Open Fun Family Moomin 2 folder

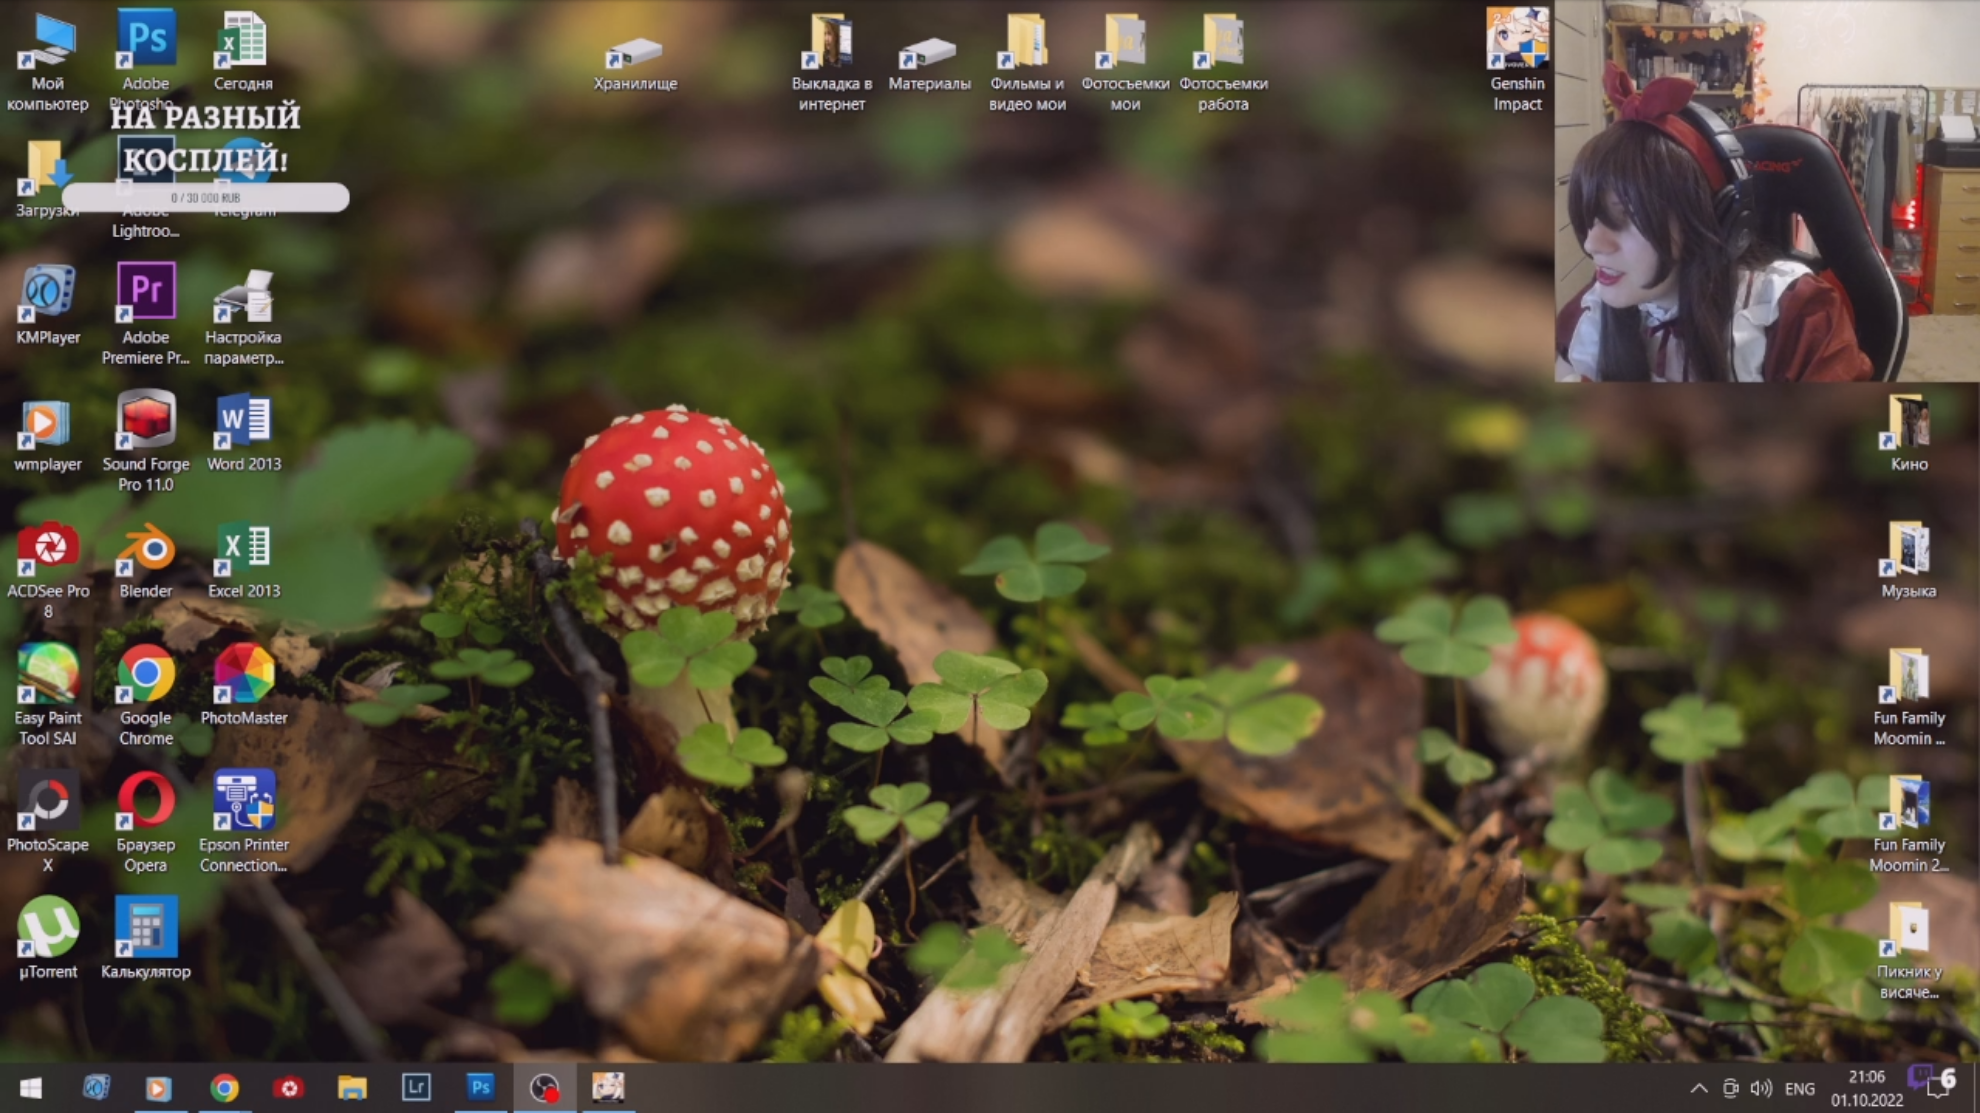[1908, 824]
